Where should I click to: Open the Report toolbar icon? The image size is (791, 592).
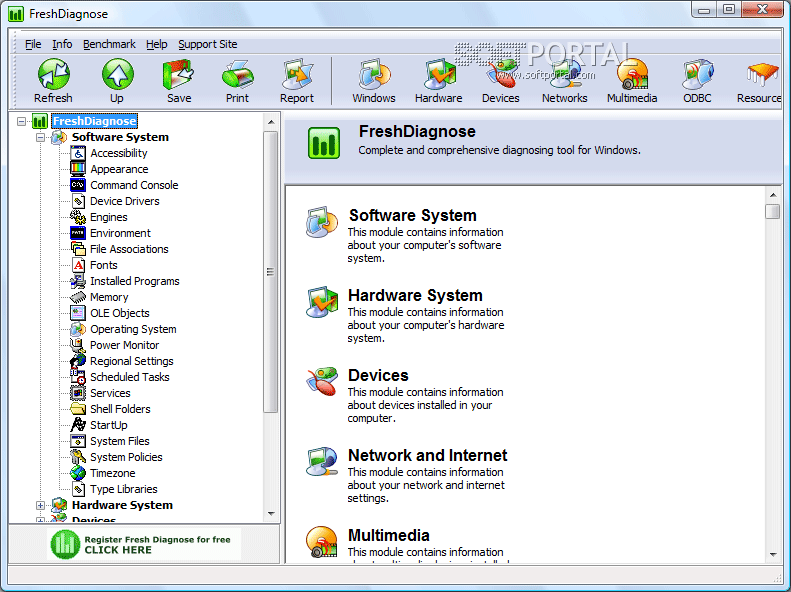click(x=297, y=75)
